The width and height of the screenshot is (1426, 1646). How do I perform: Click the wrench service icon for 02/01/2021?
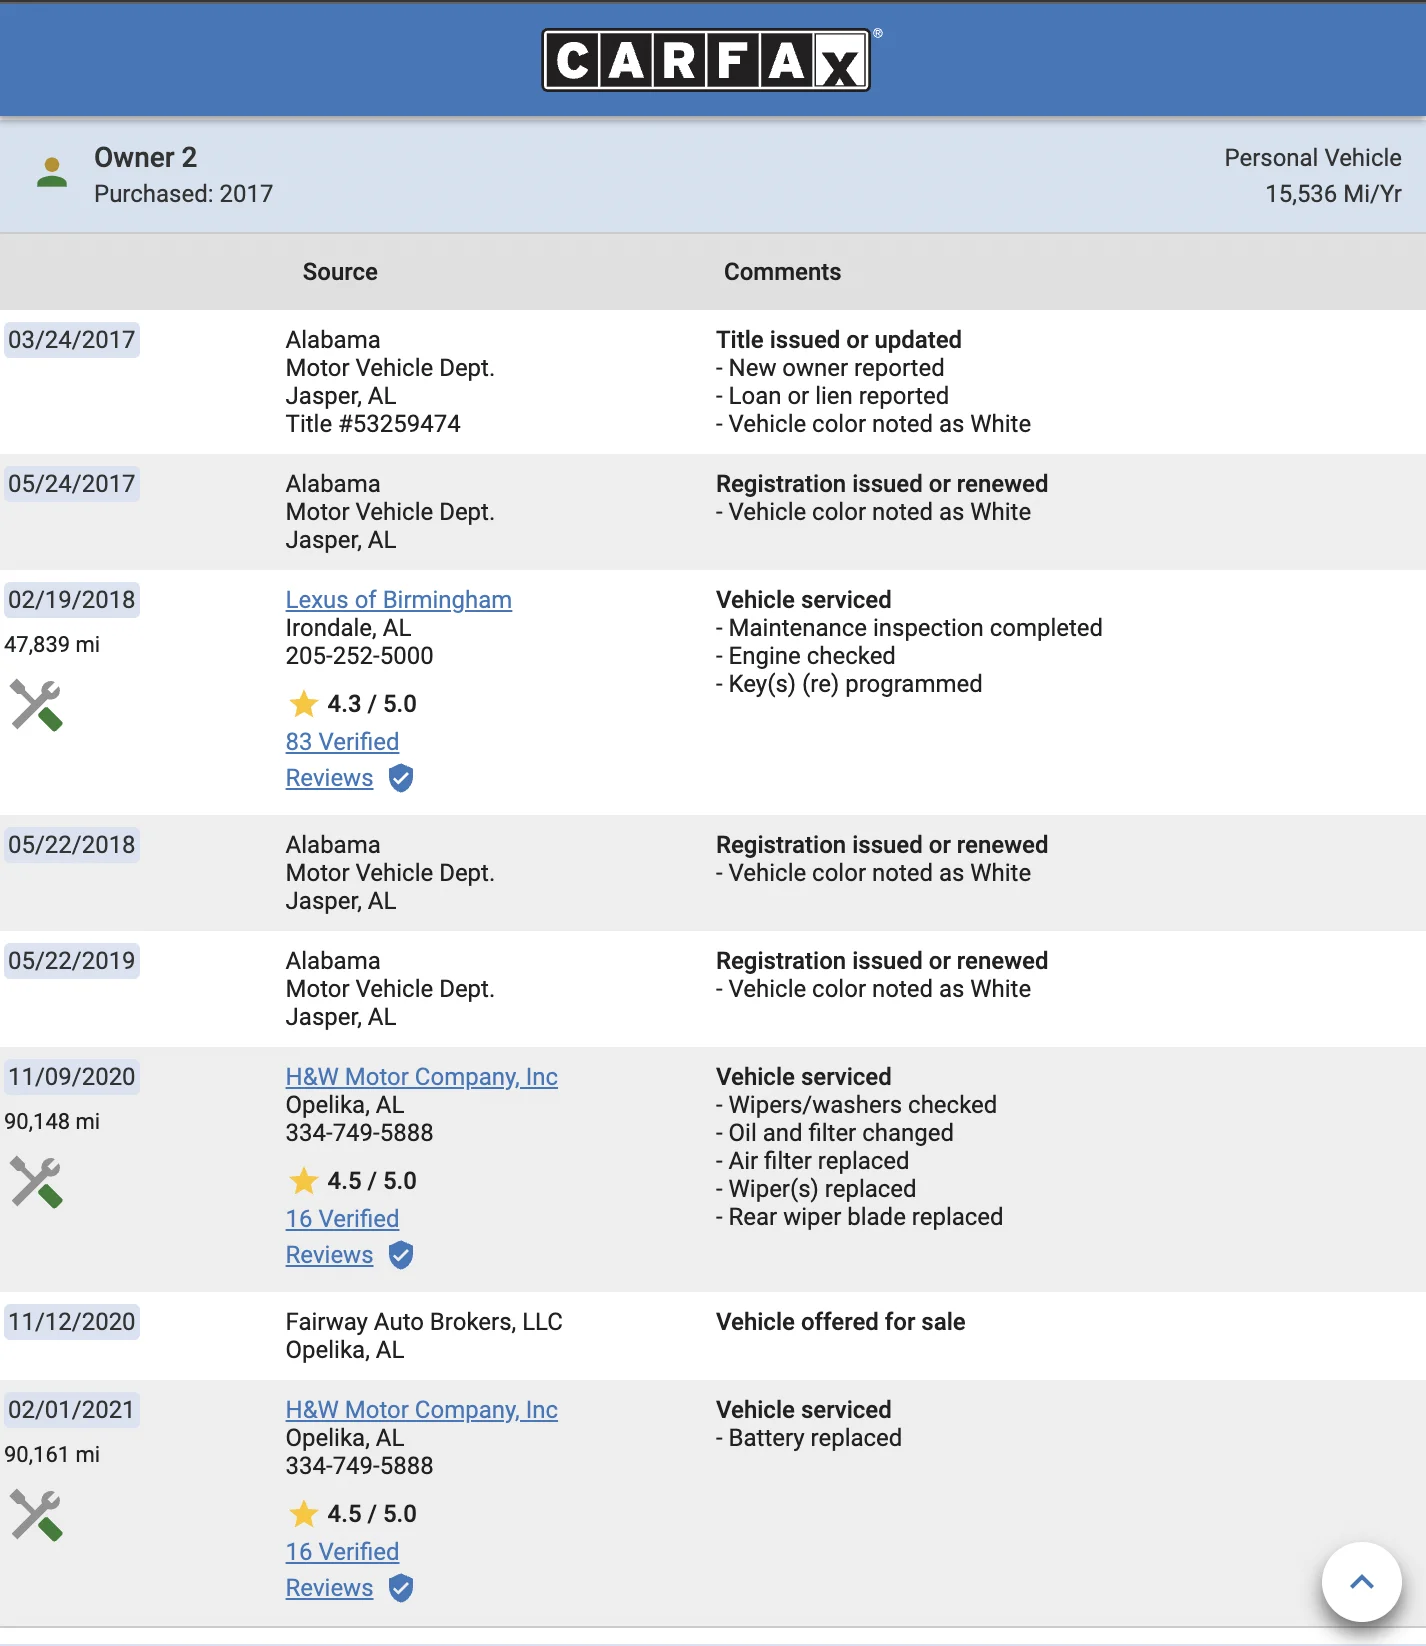[x=36, y=1515]
